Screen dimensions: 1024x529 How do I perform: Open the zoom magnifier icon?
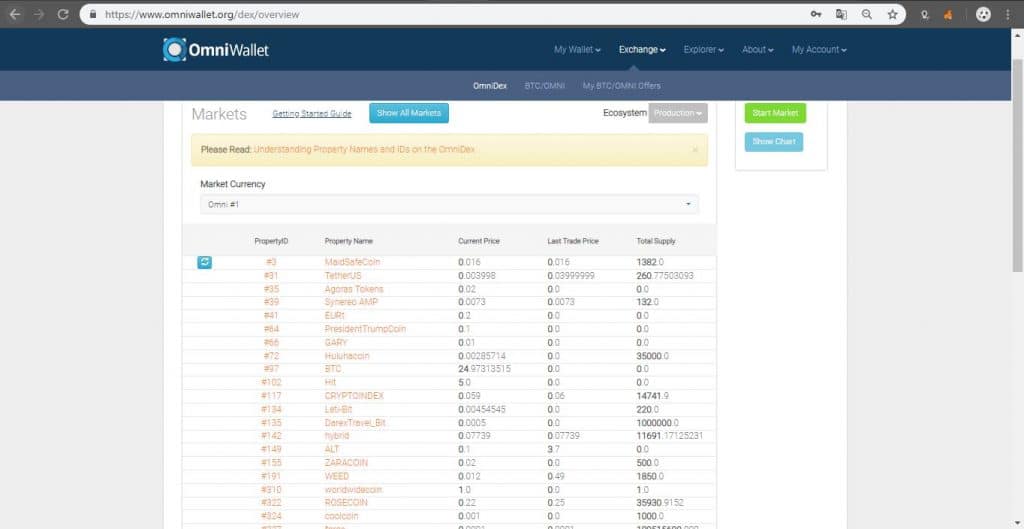(x=867, y=14)
